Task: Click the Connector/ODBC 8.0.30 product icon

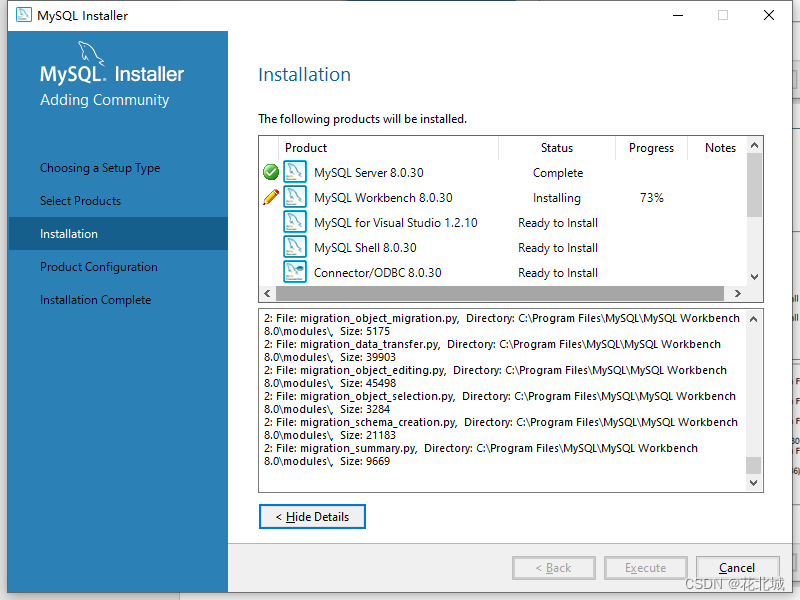Action: pyautogui.click(x=295, y=272)
